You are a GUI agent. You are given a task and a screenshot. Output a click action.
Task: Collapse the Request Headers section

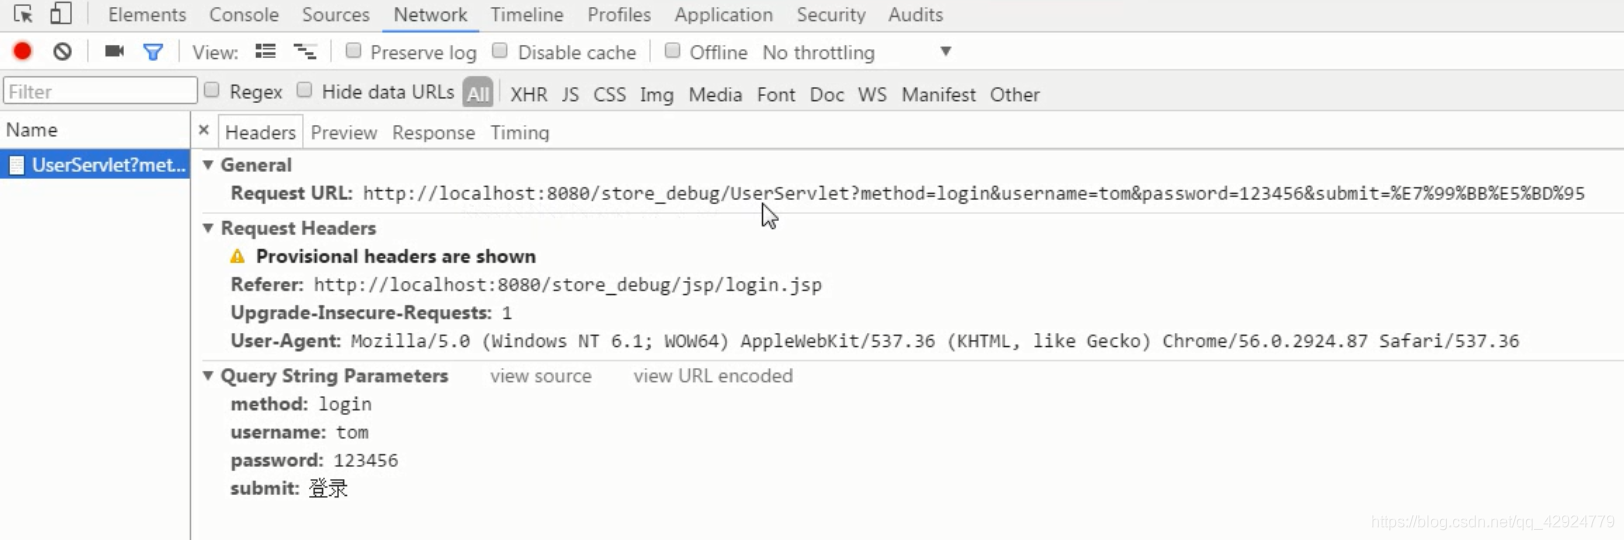pos(208,228)
